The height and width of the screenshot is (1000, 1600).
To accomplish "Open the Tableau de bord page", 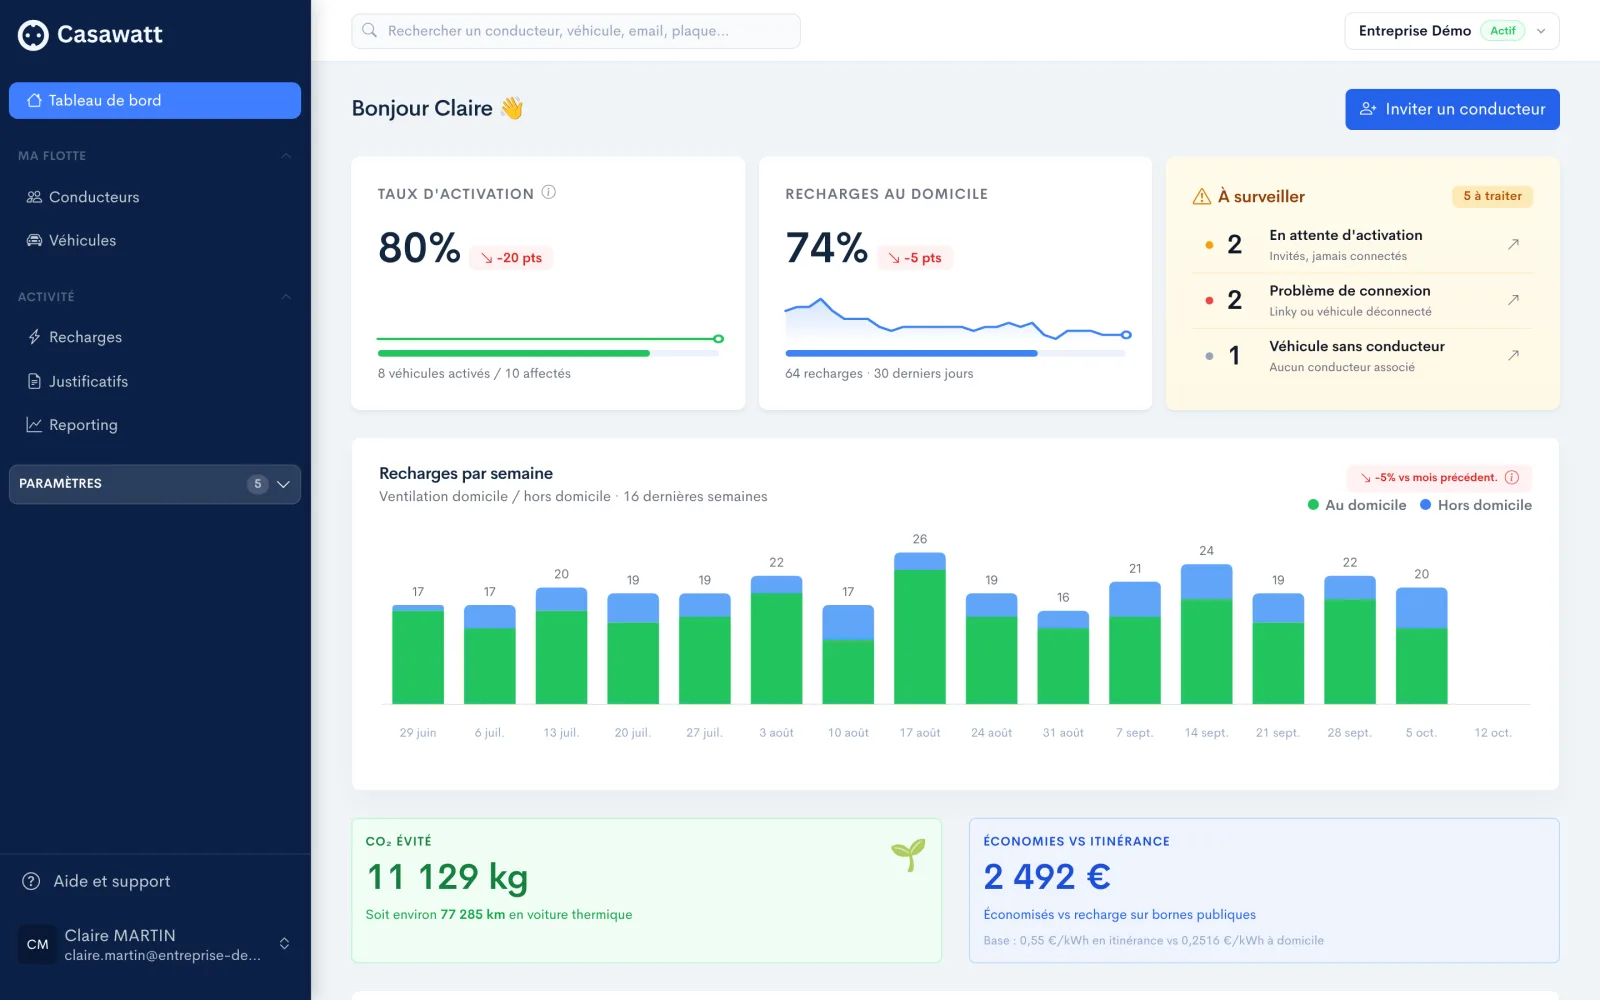I will [x=155, y=100].
